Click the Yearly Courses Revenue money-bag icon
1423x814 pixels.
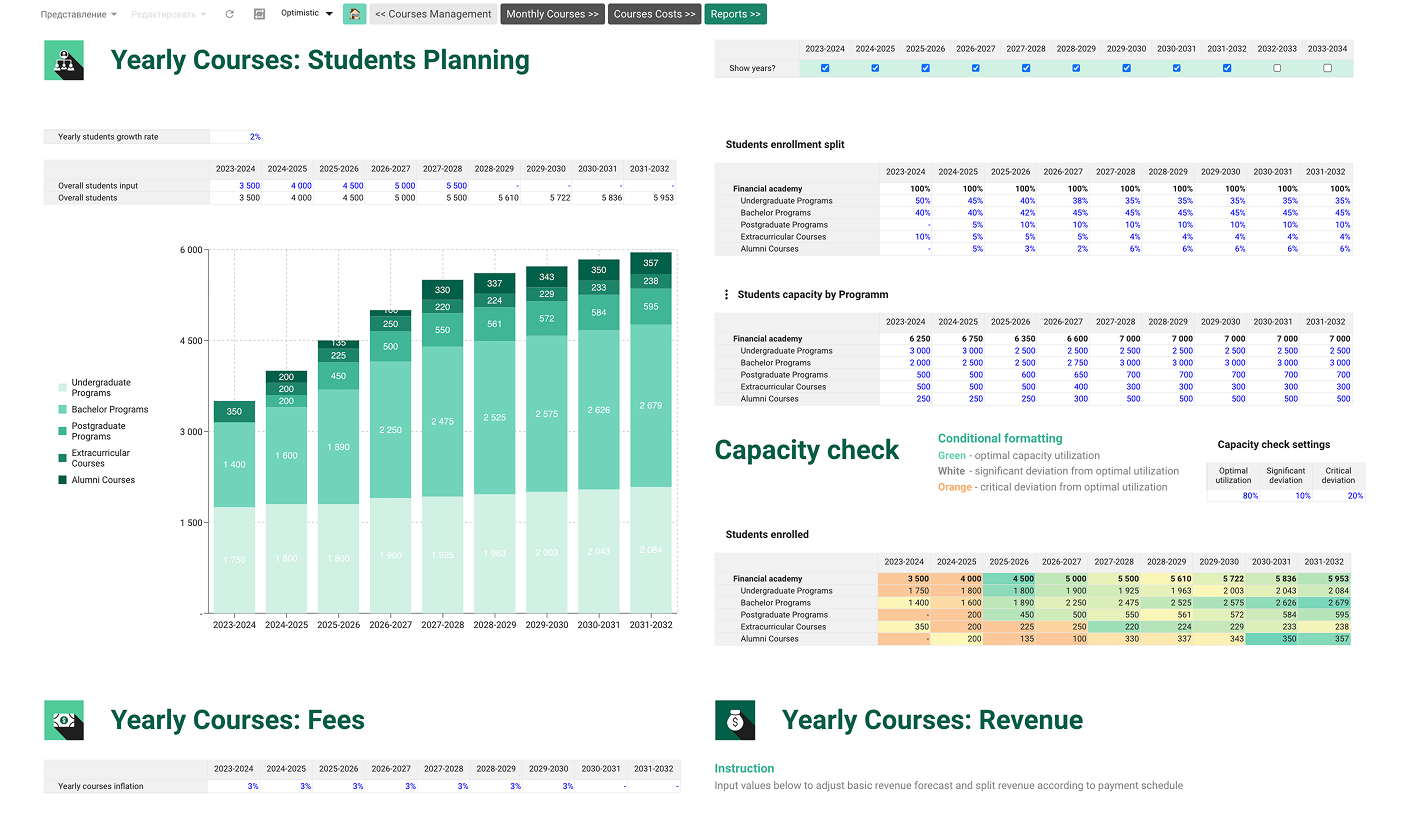point(735,720)
